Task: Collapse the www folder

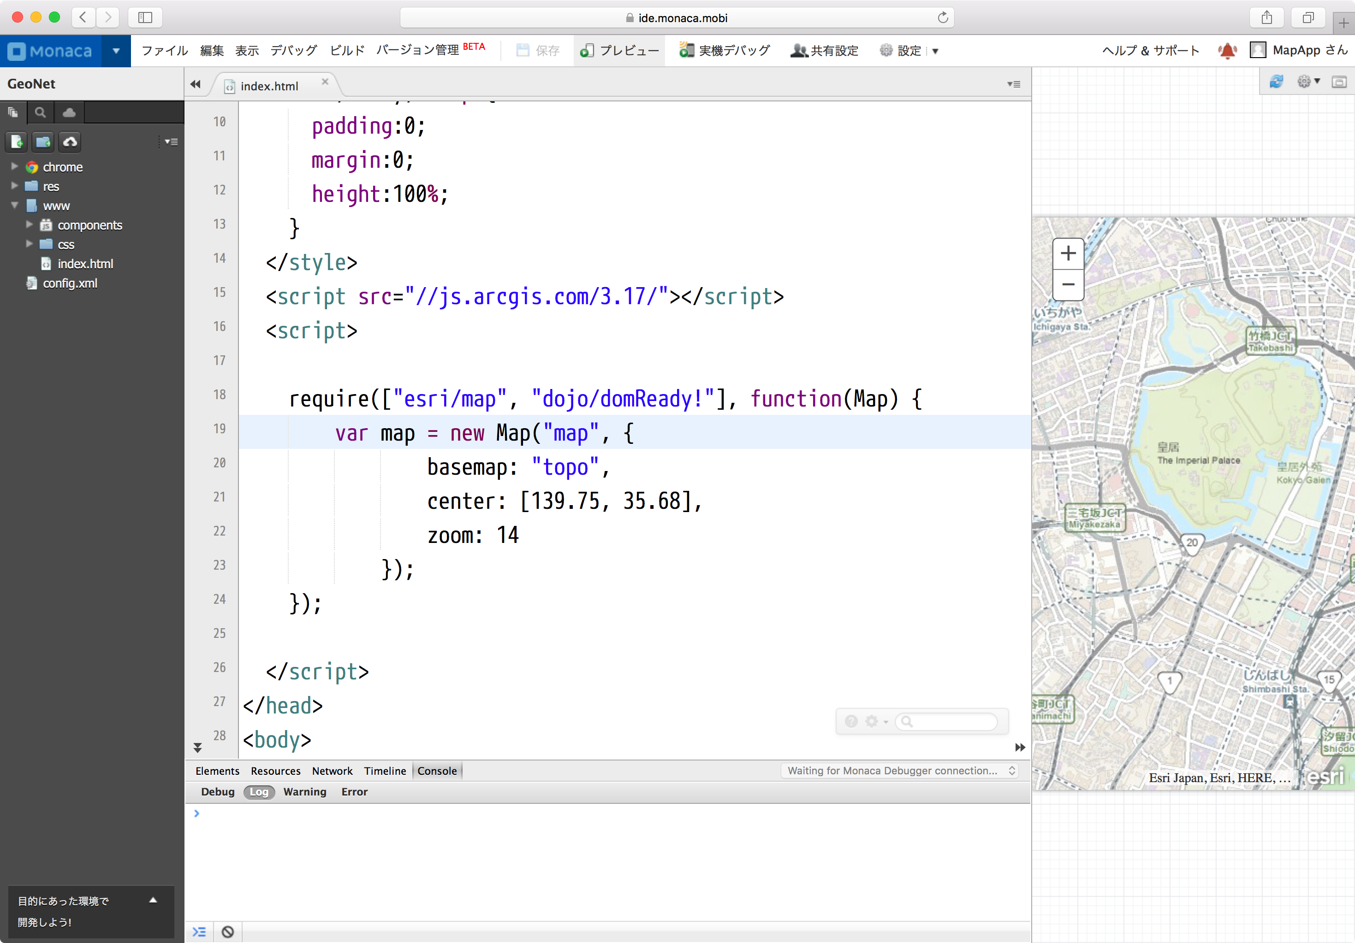Action: coord(14,205)
